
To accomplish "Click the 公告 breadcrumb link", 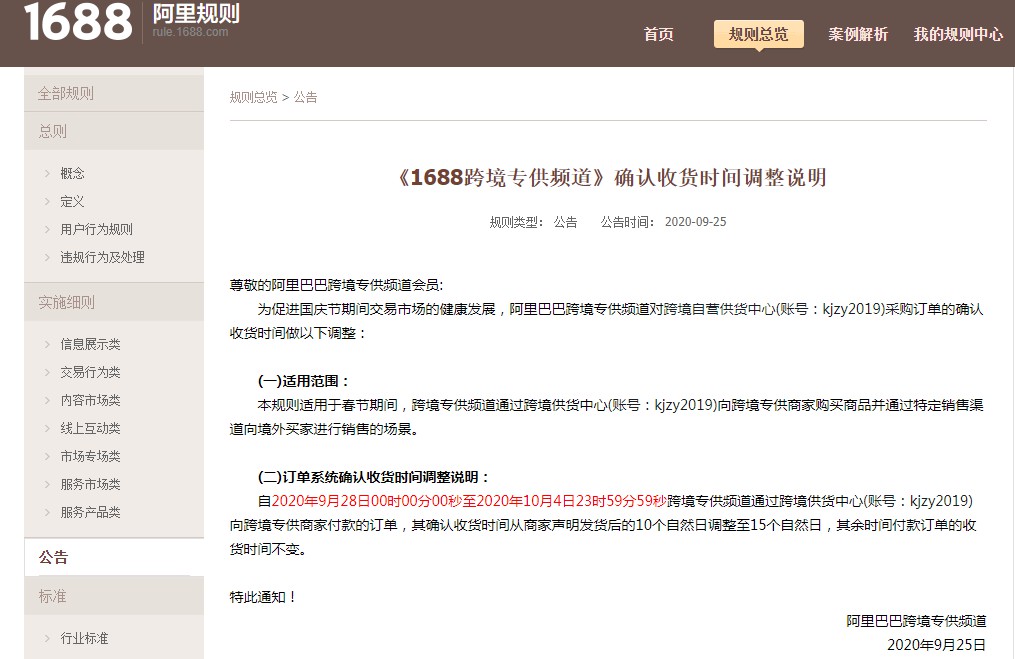I will pos(306,97).
